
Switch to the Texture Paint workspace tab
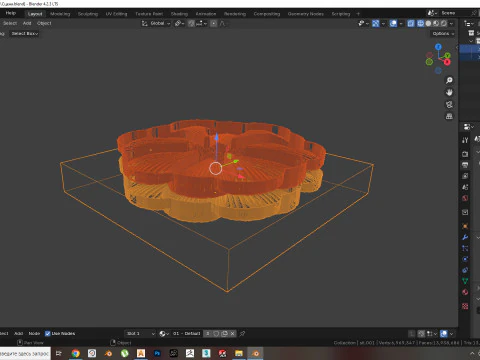tap(149, 14)
